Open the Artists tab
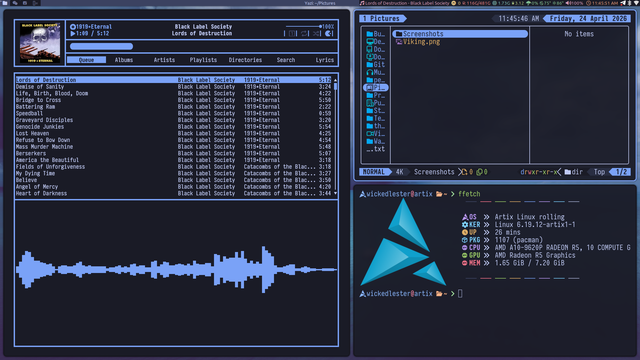Image resolution: width=640 pixels, height=360 pixels. pos(164,60)
